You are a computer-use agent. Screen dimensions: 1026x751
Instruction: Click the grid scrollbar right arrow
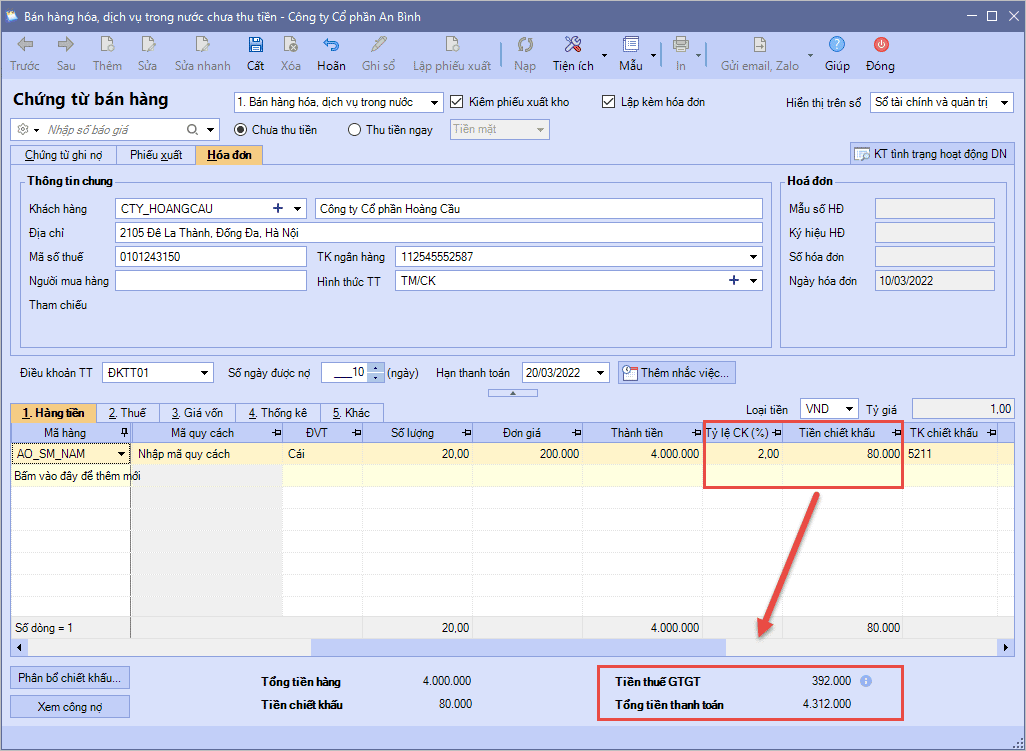point(1006,648)
